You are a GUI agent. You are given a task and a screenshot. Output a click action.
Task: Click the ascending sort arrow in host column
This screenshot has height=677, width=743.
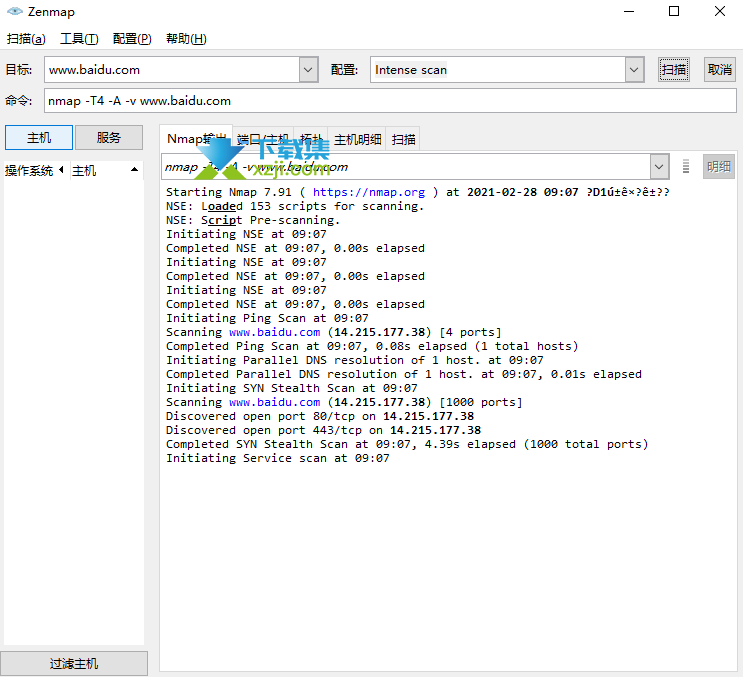[x=135, y=170]
